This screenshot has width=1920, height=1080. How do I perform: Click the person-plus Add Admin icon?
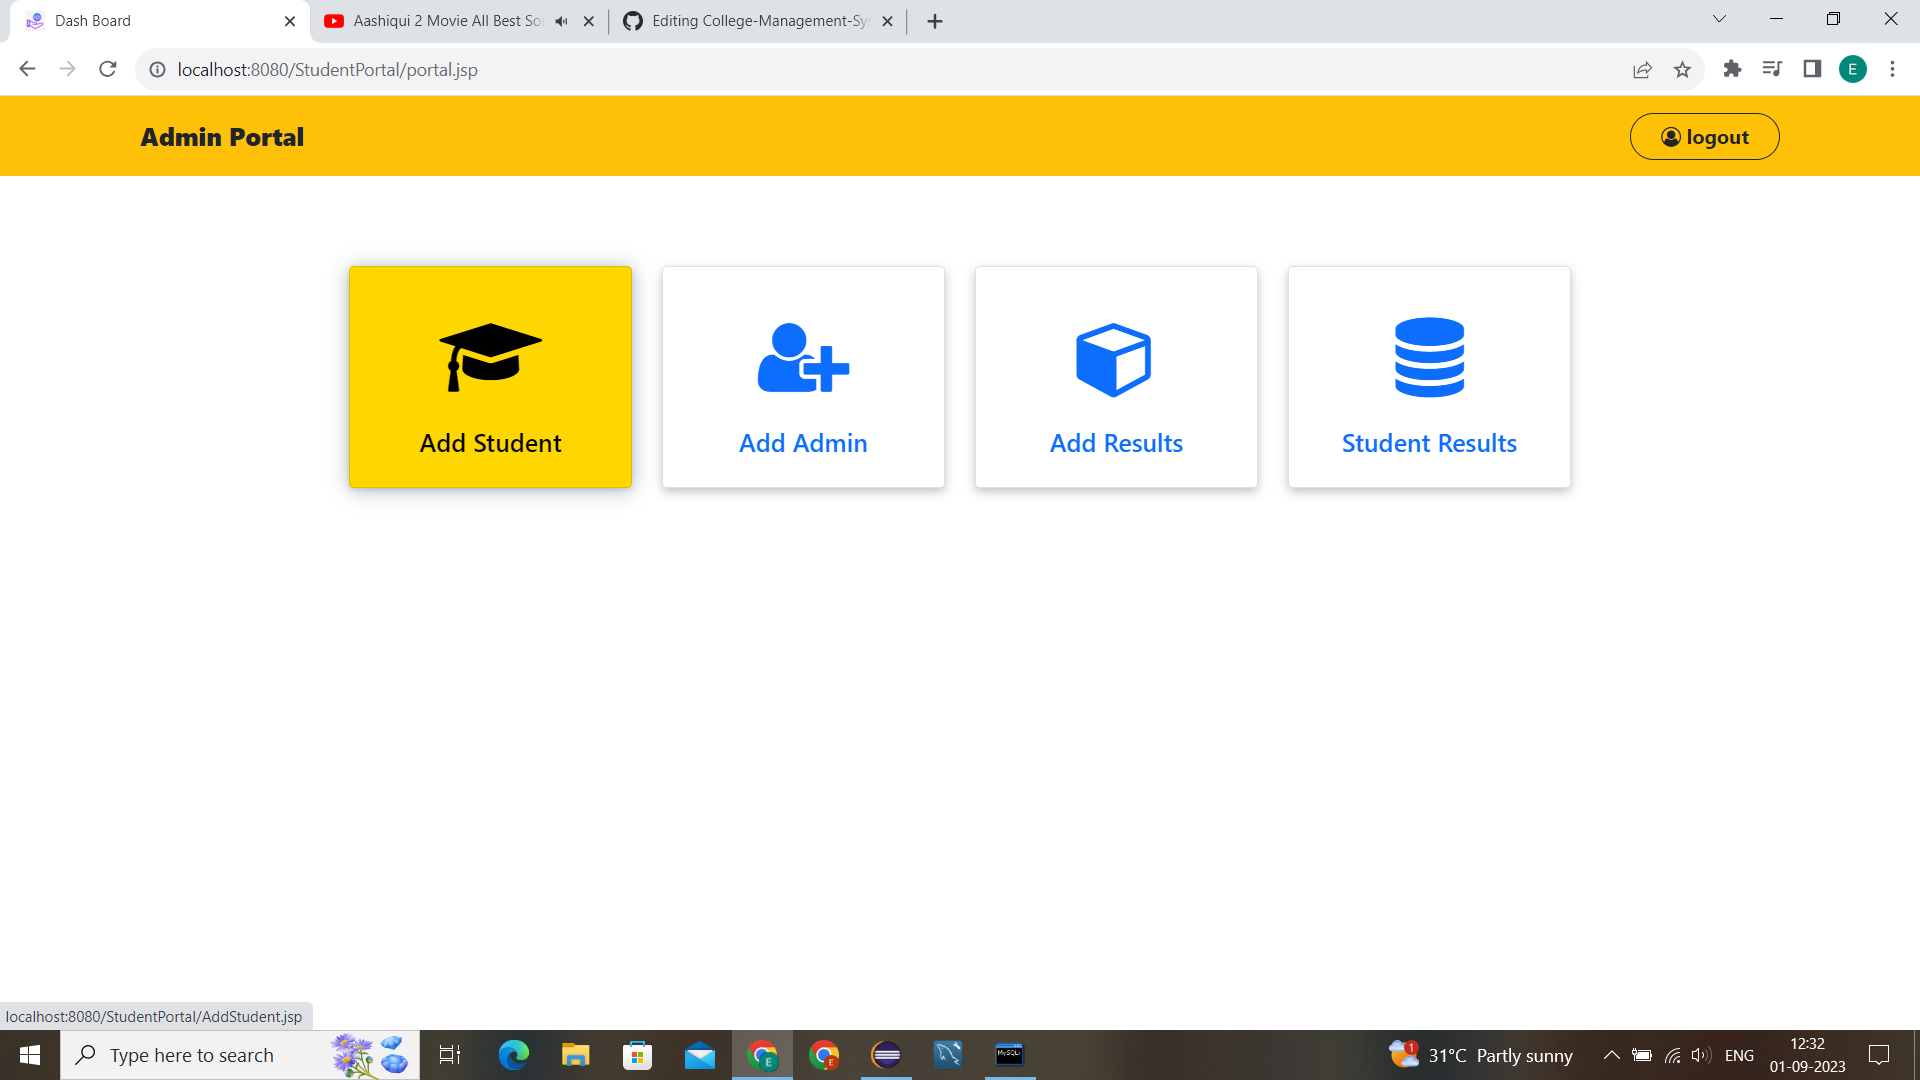pyautogui.click(x=803, y=360)
